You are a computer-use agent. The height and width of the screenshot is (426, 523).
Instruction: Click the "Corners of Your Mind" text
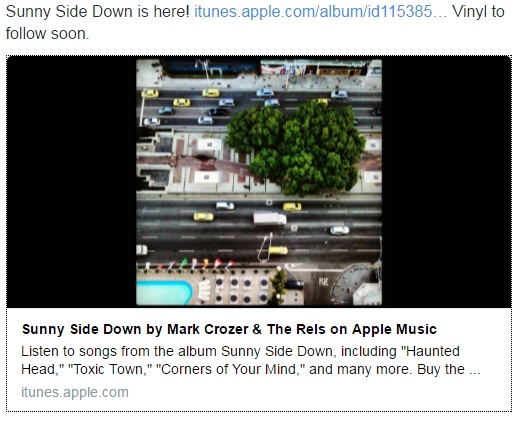(231, 370)
